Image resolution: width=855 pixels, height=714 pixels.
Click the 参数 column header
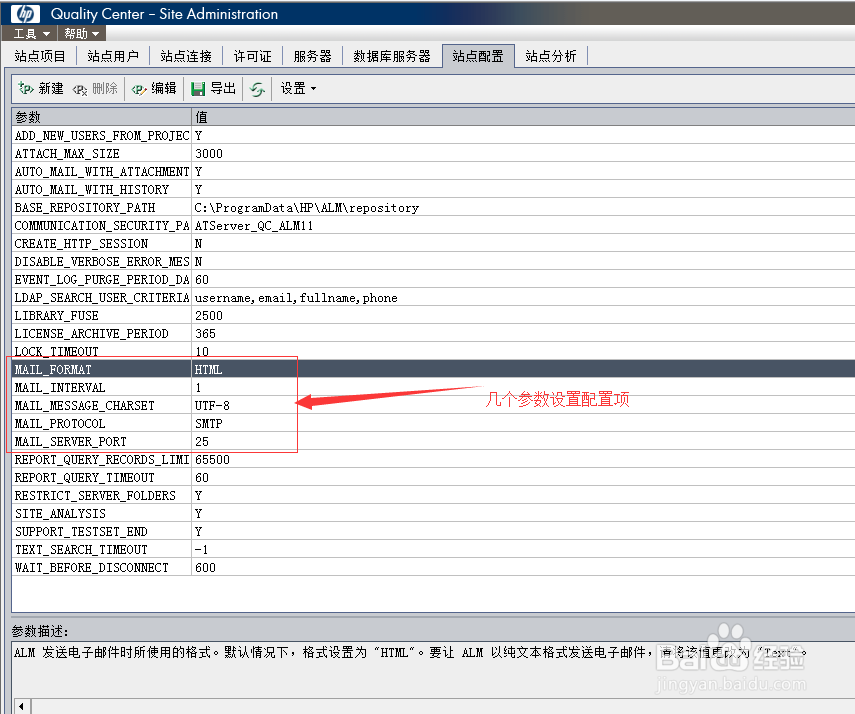(101, 117)
